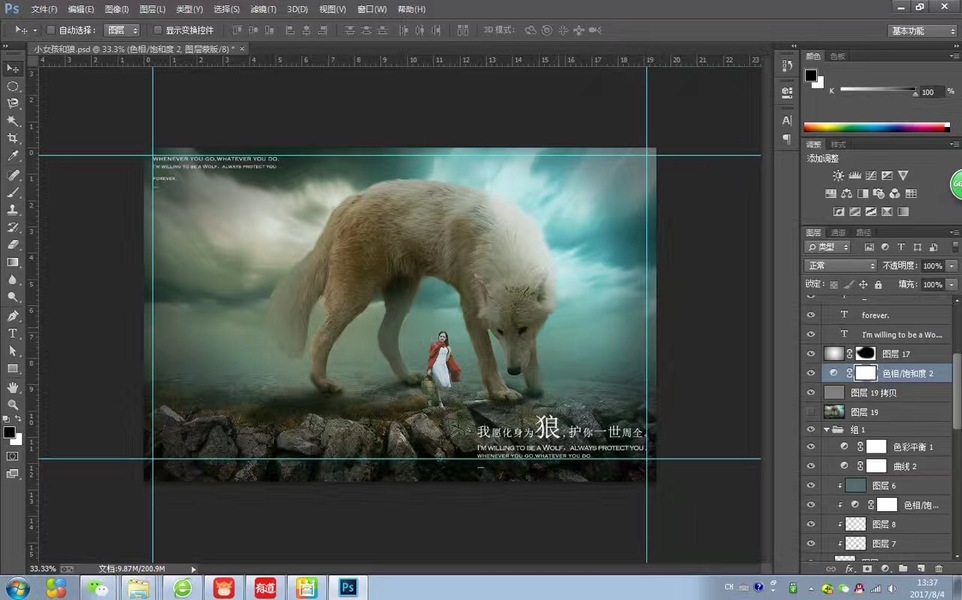Click the delete layer trash icon
Screen dimensions: 962x600
(x=937, y=568)
